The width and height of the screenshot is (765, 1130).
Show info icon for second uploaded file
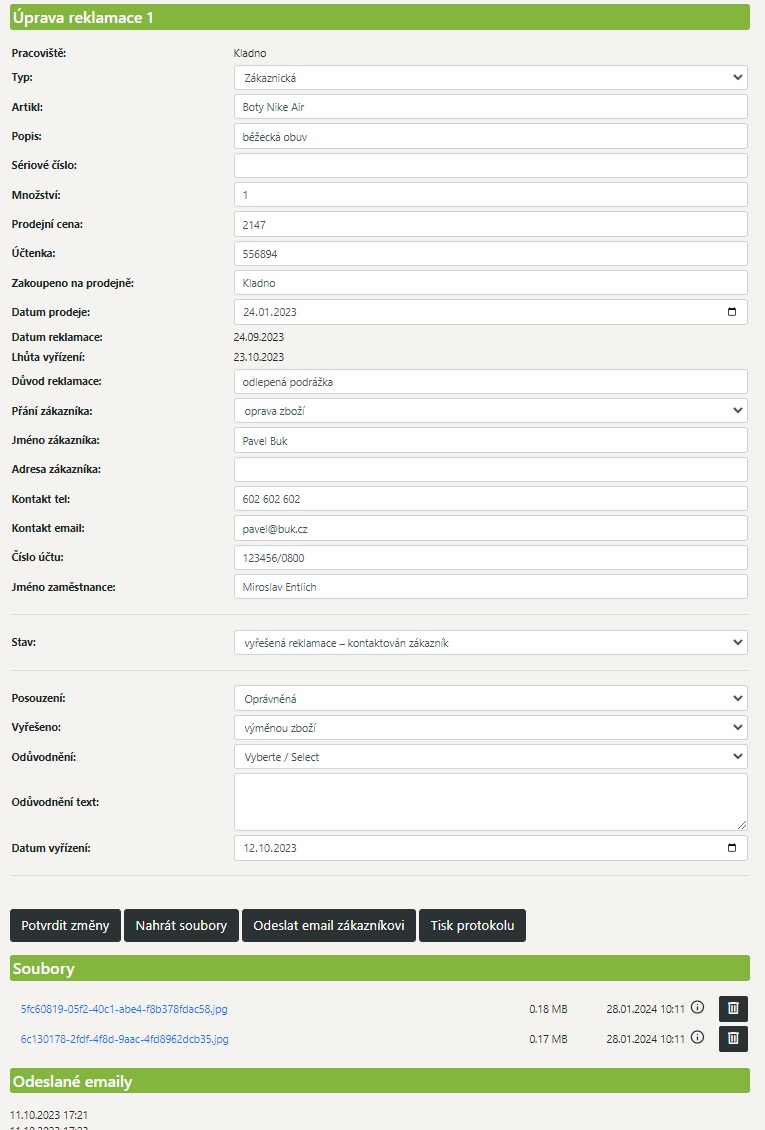698,1038
